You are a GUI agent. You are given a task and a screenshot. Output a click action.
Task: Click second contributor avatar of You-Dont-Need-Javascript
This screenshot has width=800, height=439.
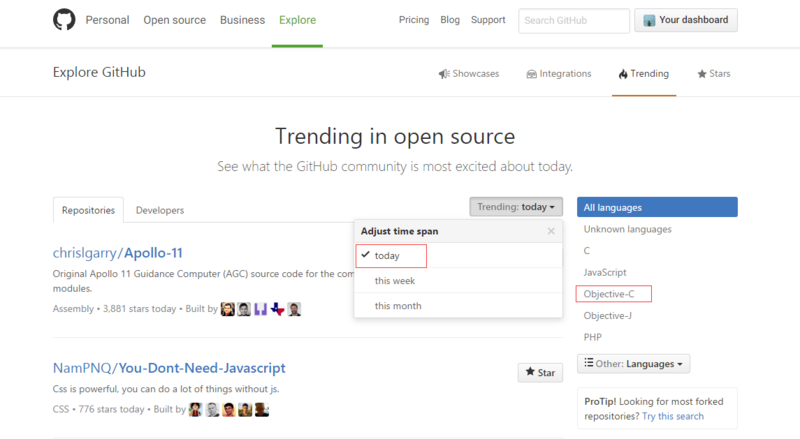click(212, 409)
